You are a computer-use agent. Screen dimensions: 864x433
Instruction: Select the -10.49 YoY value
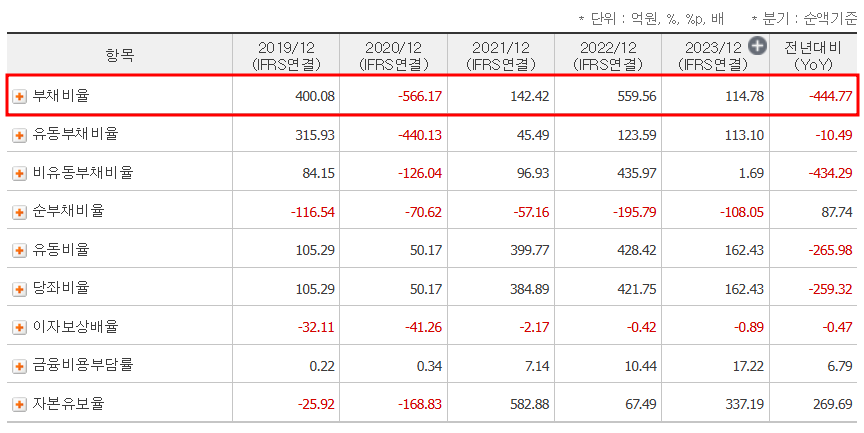(834, 135)
